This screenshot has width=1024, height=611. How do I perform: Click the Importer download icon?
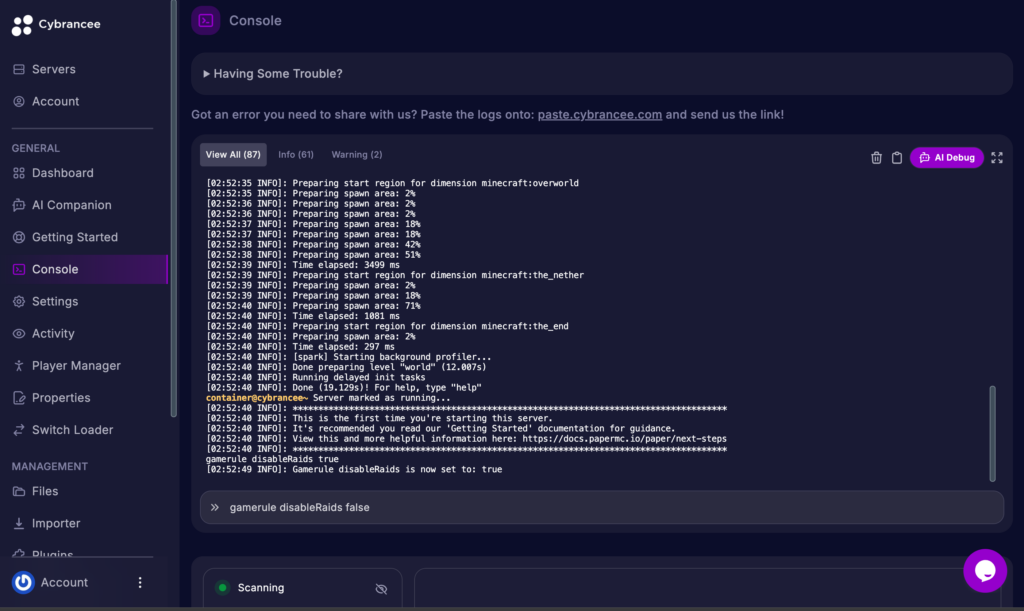click(19, 523)
